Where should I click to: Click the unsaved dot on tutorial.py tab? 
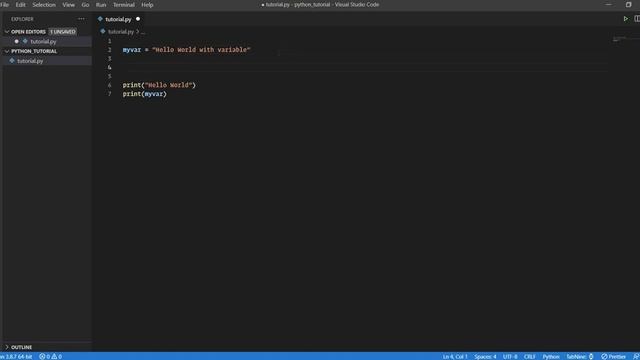click(x=138, y=19)
